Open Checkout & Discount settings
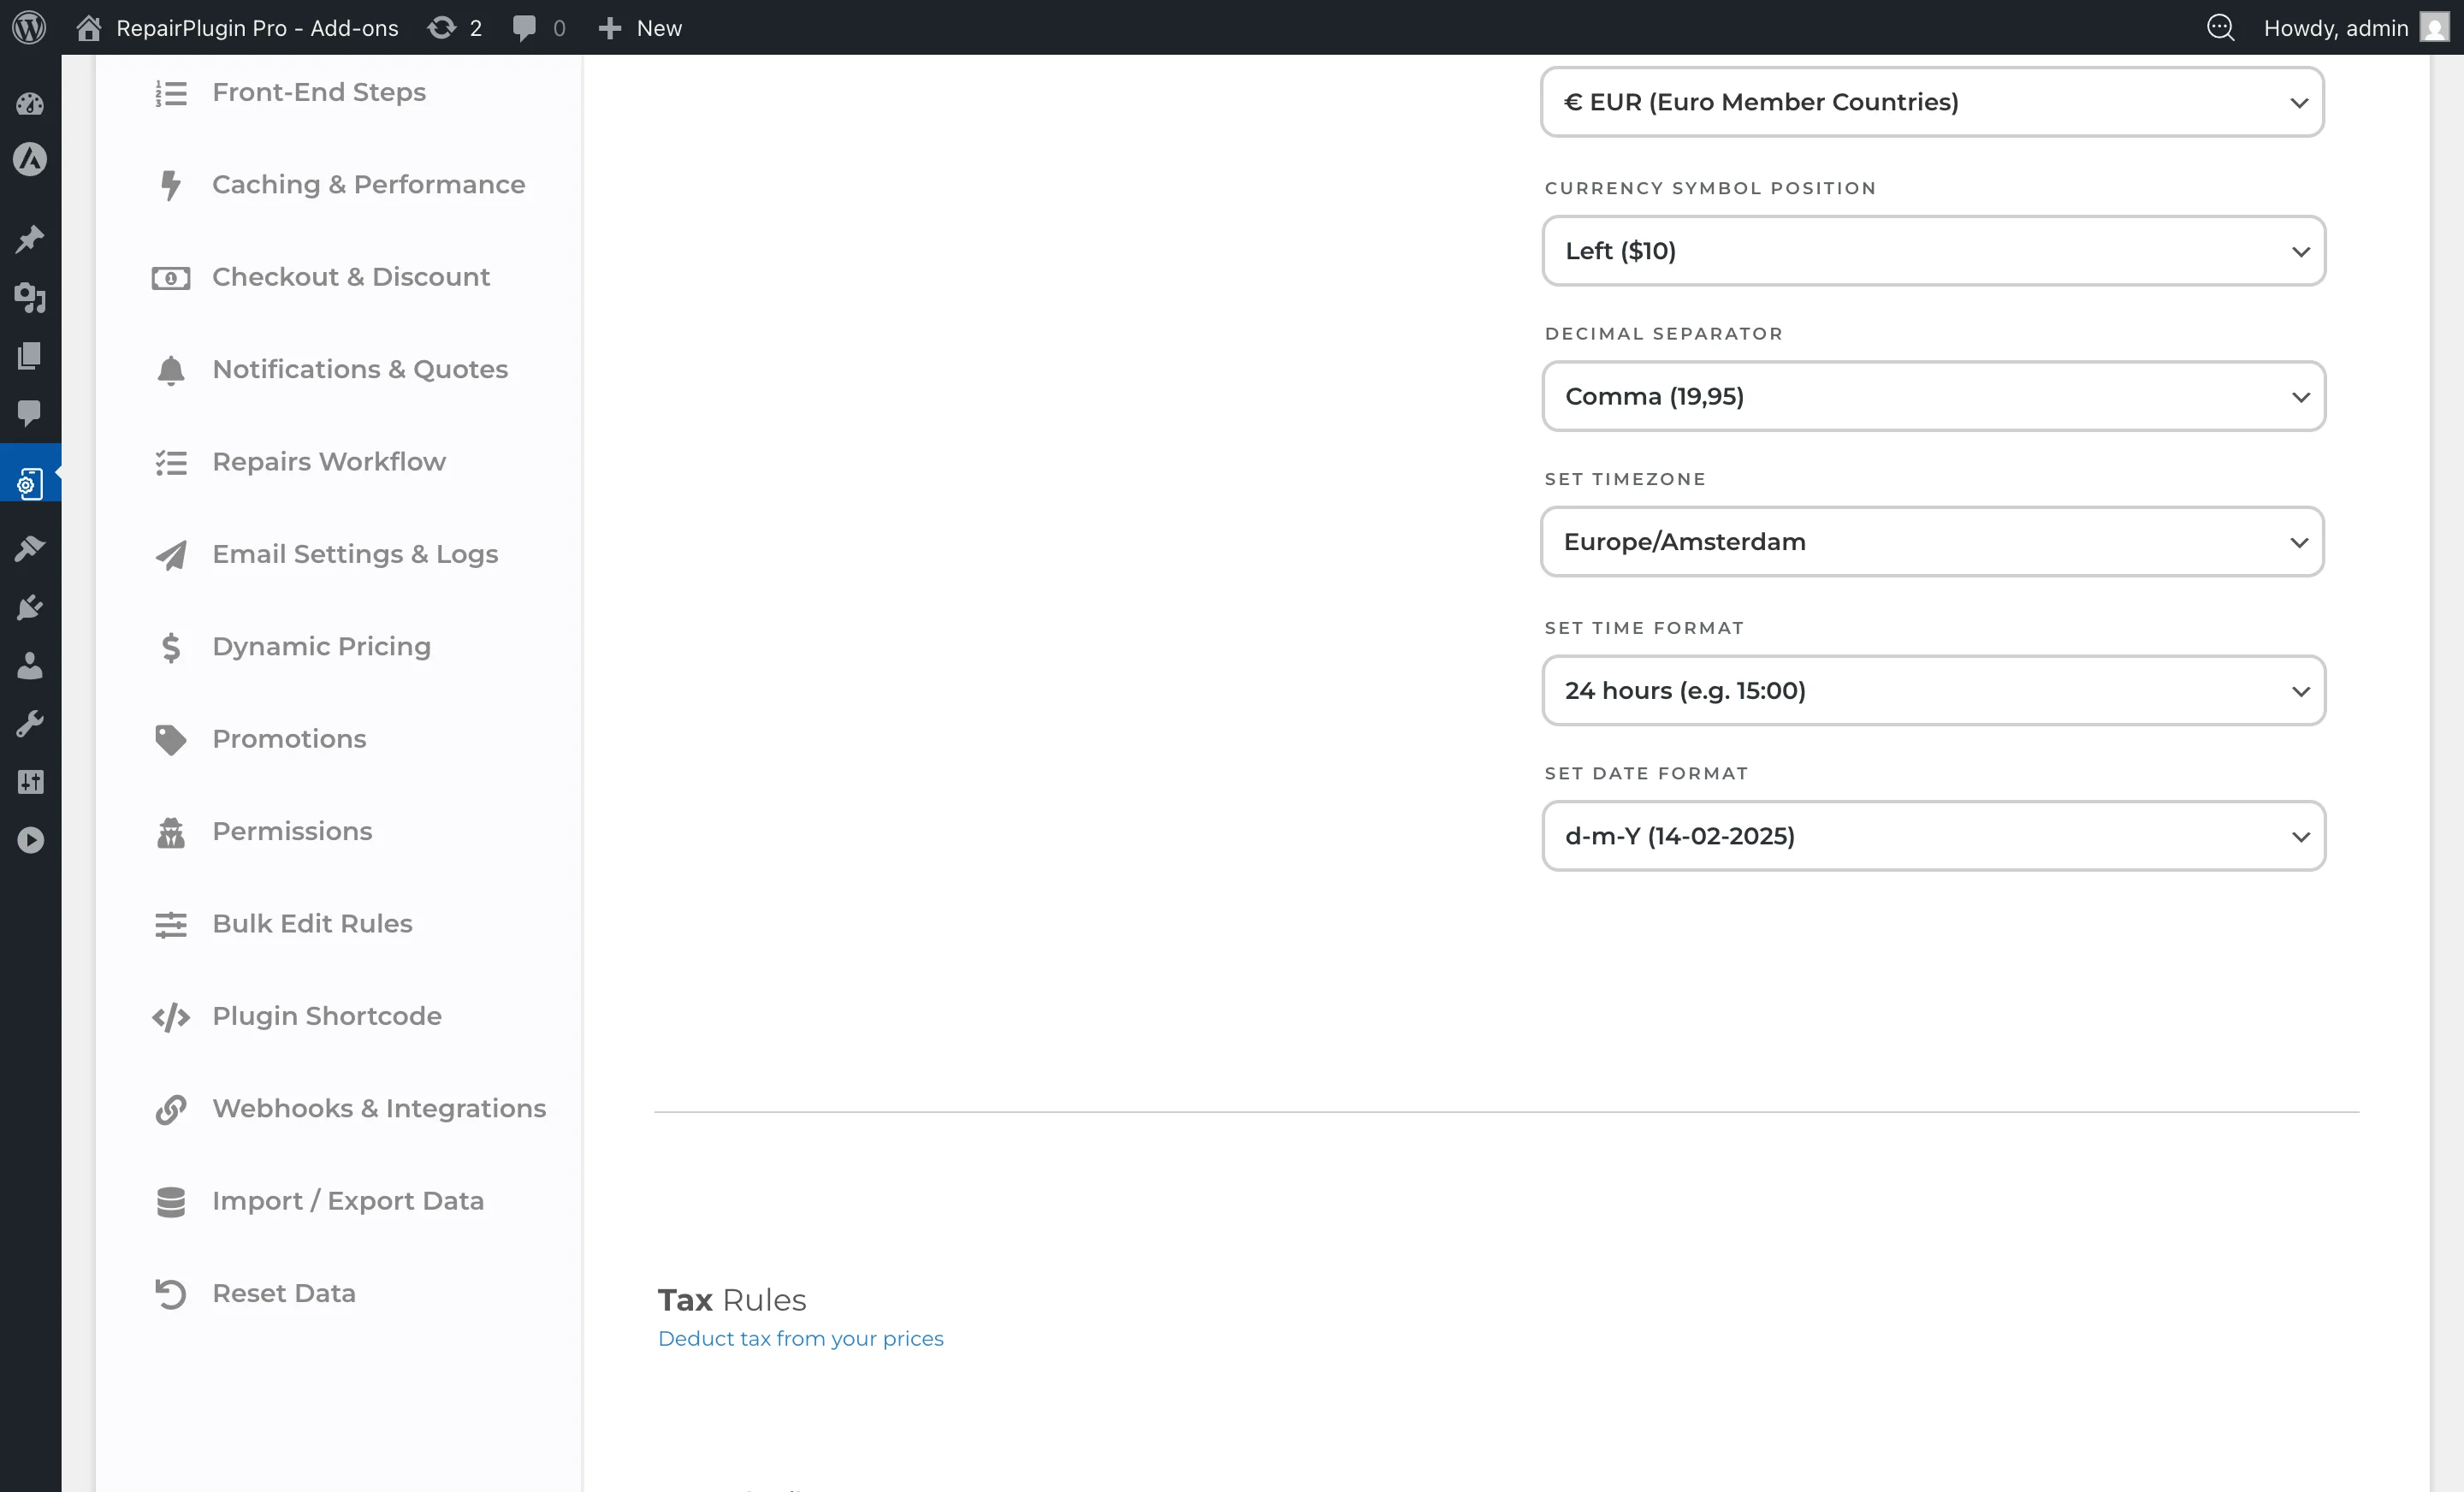 pos(351,277)
